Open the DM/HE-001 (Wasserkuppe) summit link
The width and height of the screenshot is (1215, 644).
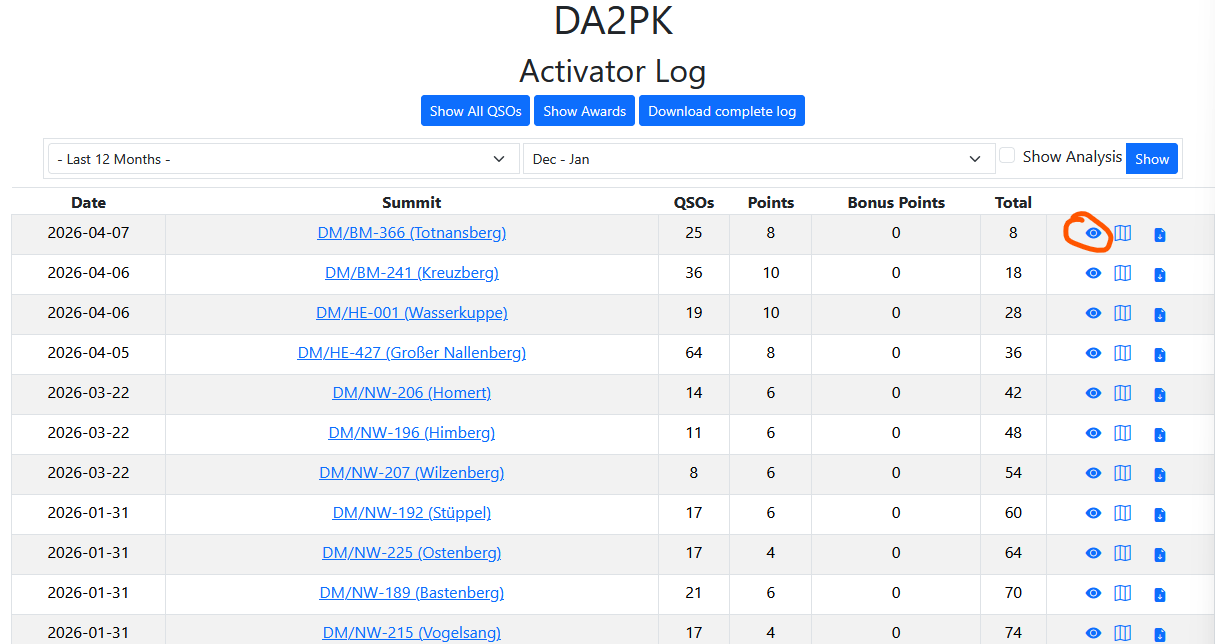pyautogui.click(x=412, y=313)
